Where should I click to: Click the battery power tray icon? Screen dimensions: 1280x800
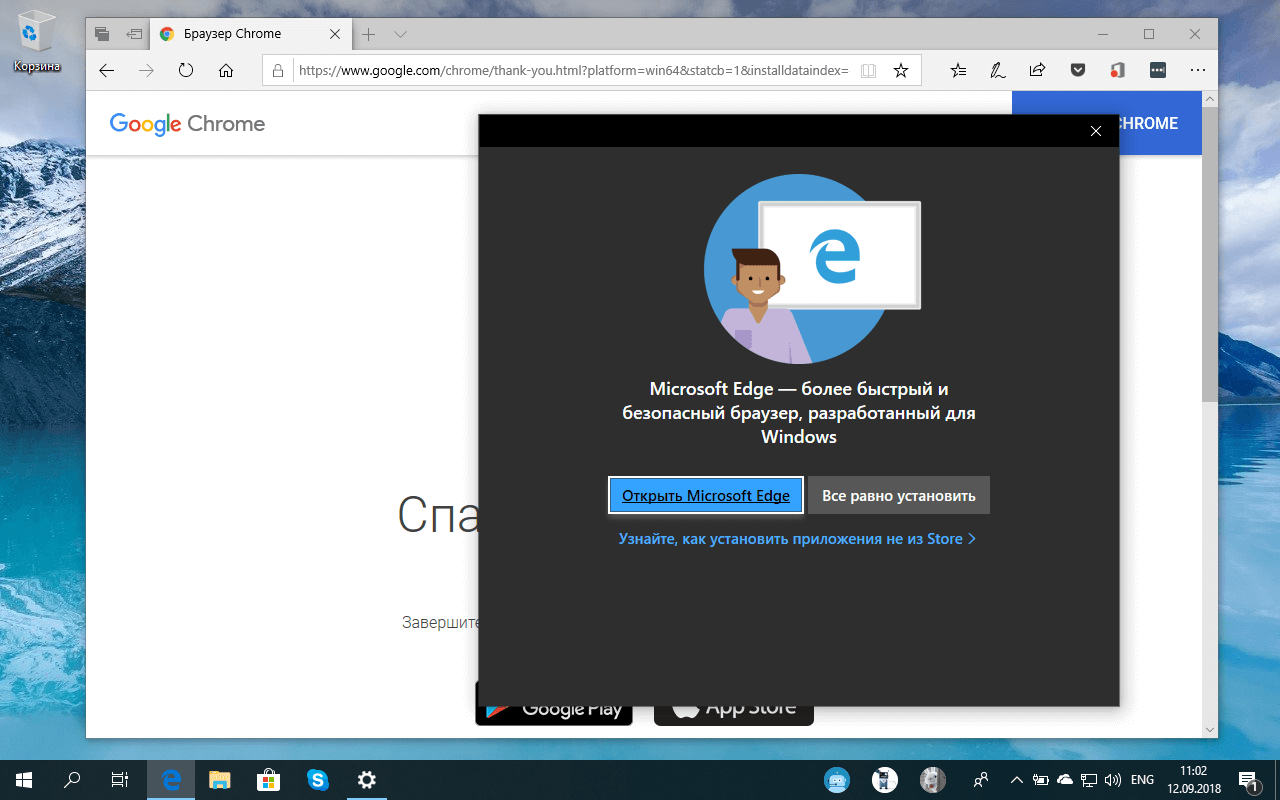1041,780
